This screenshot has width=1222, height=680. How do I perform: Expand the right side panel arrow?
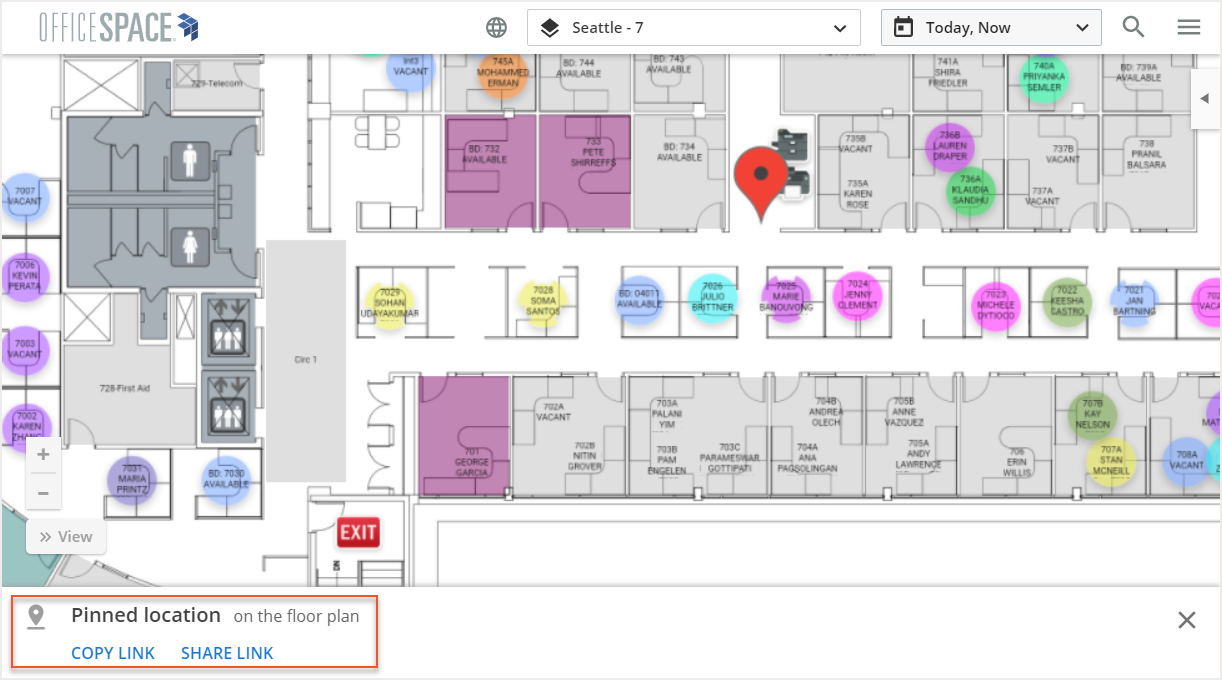1204,98
